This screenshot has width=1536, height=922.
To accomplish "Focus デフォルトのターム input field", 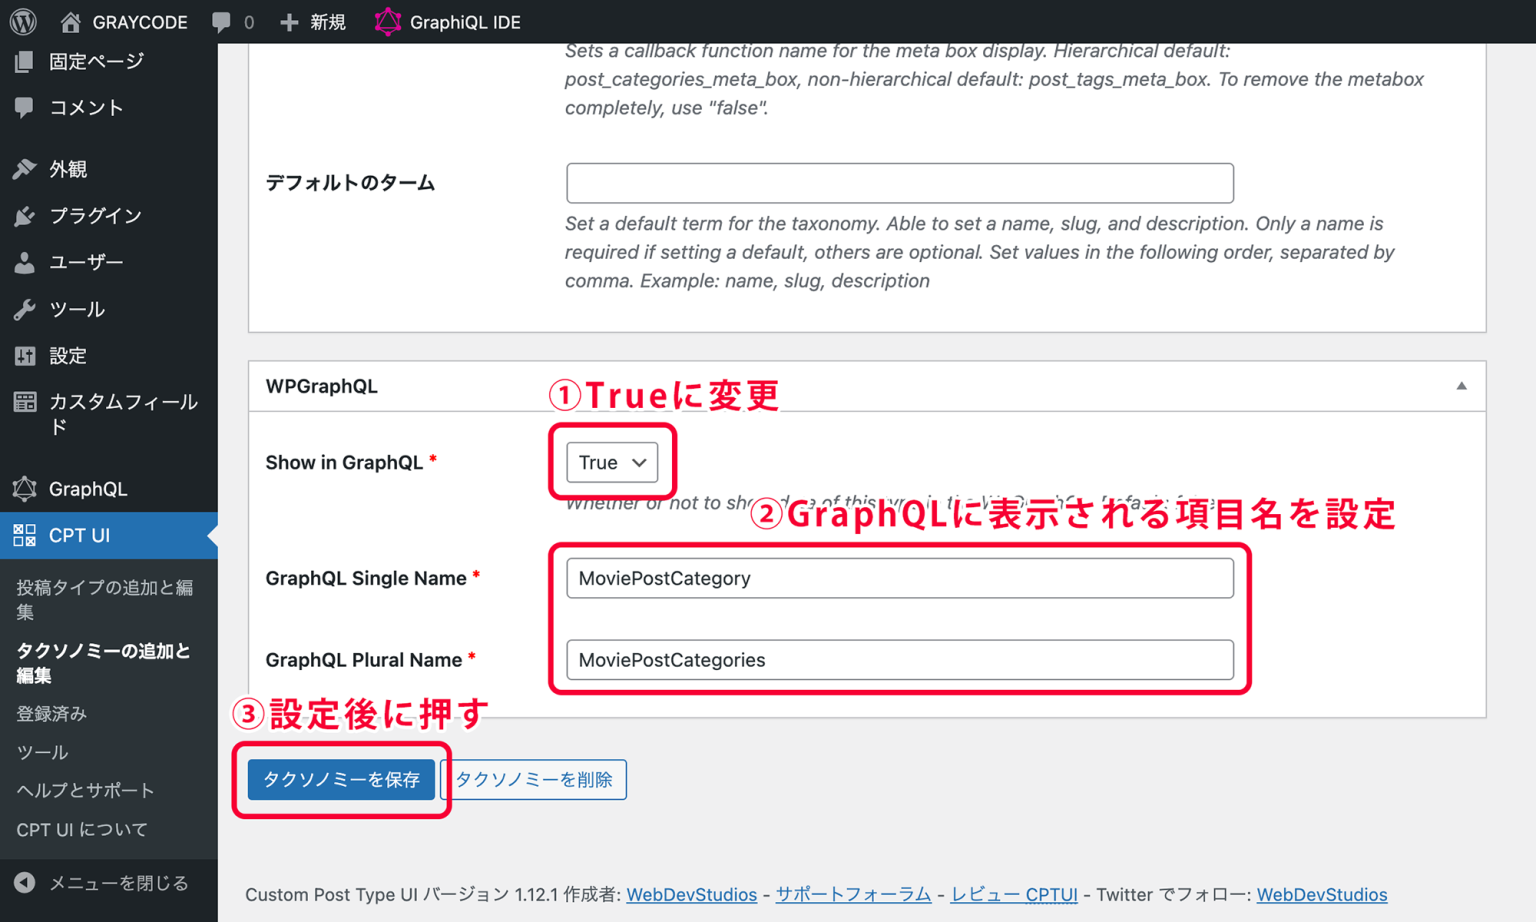I will click(x=900, y=183).
